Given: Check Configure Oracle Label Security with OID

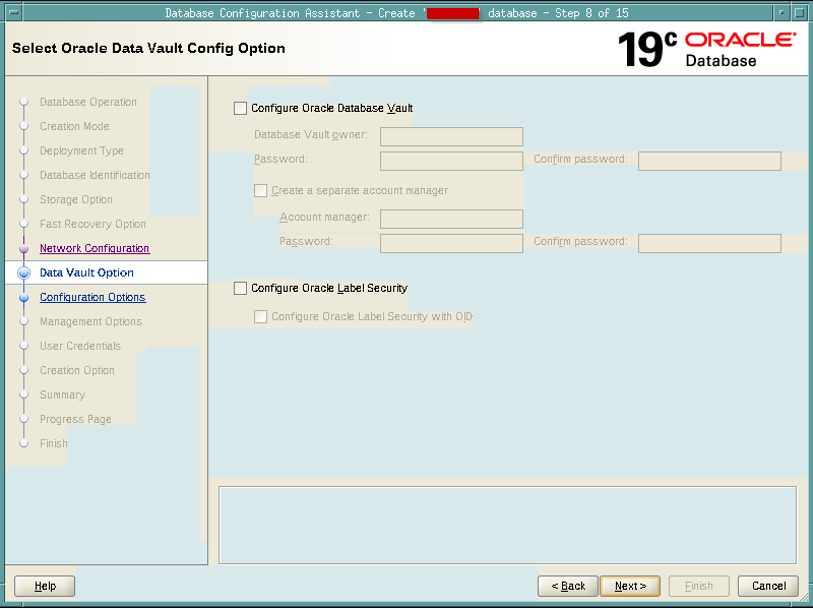Looking at the screenshot, I should (x=260, y=317).
